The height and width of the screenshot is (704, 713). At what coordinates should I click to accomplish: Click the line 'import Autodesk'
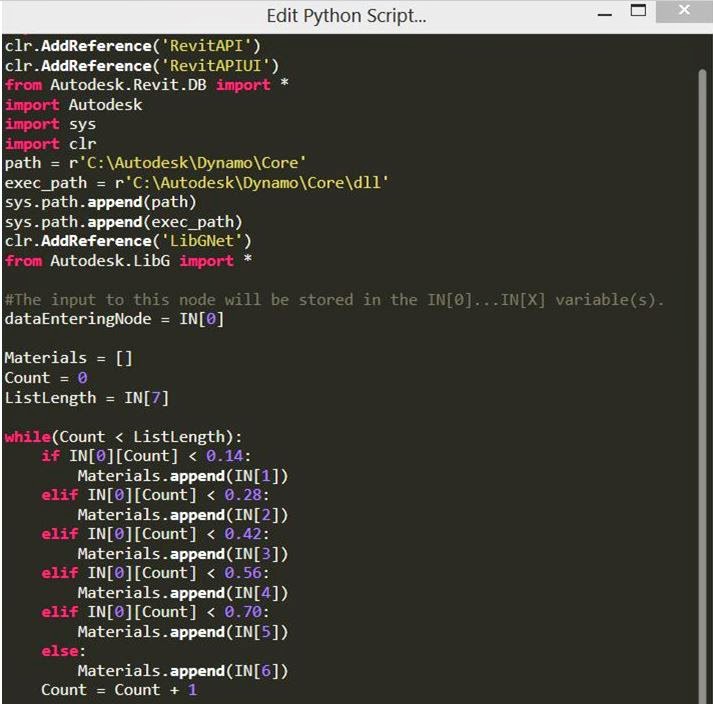[73, 105]
